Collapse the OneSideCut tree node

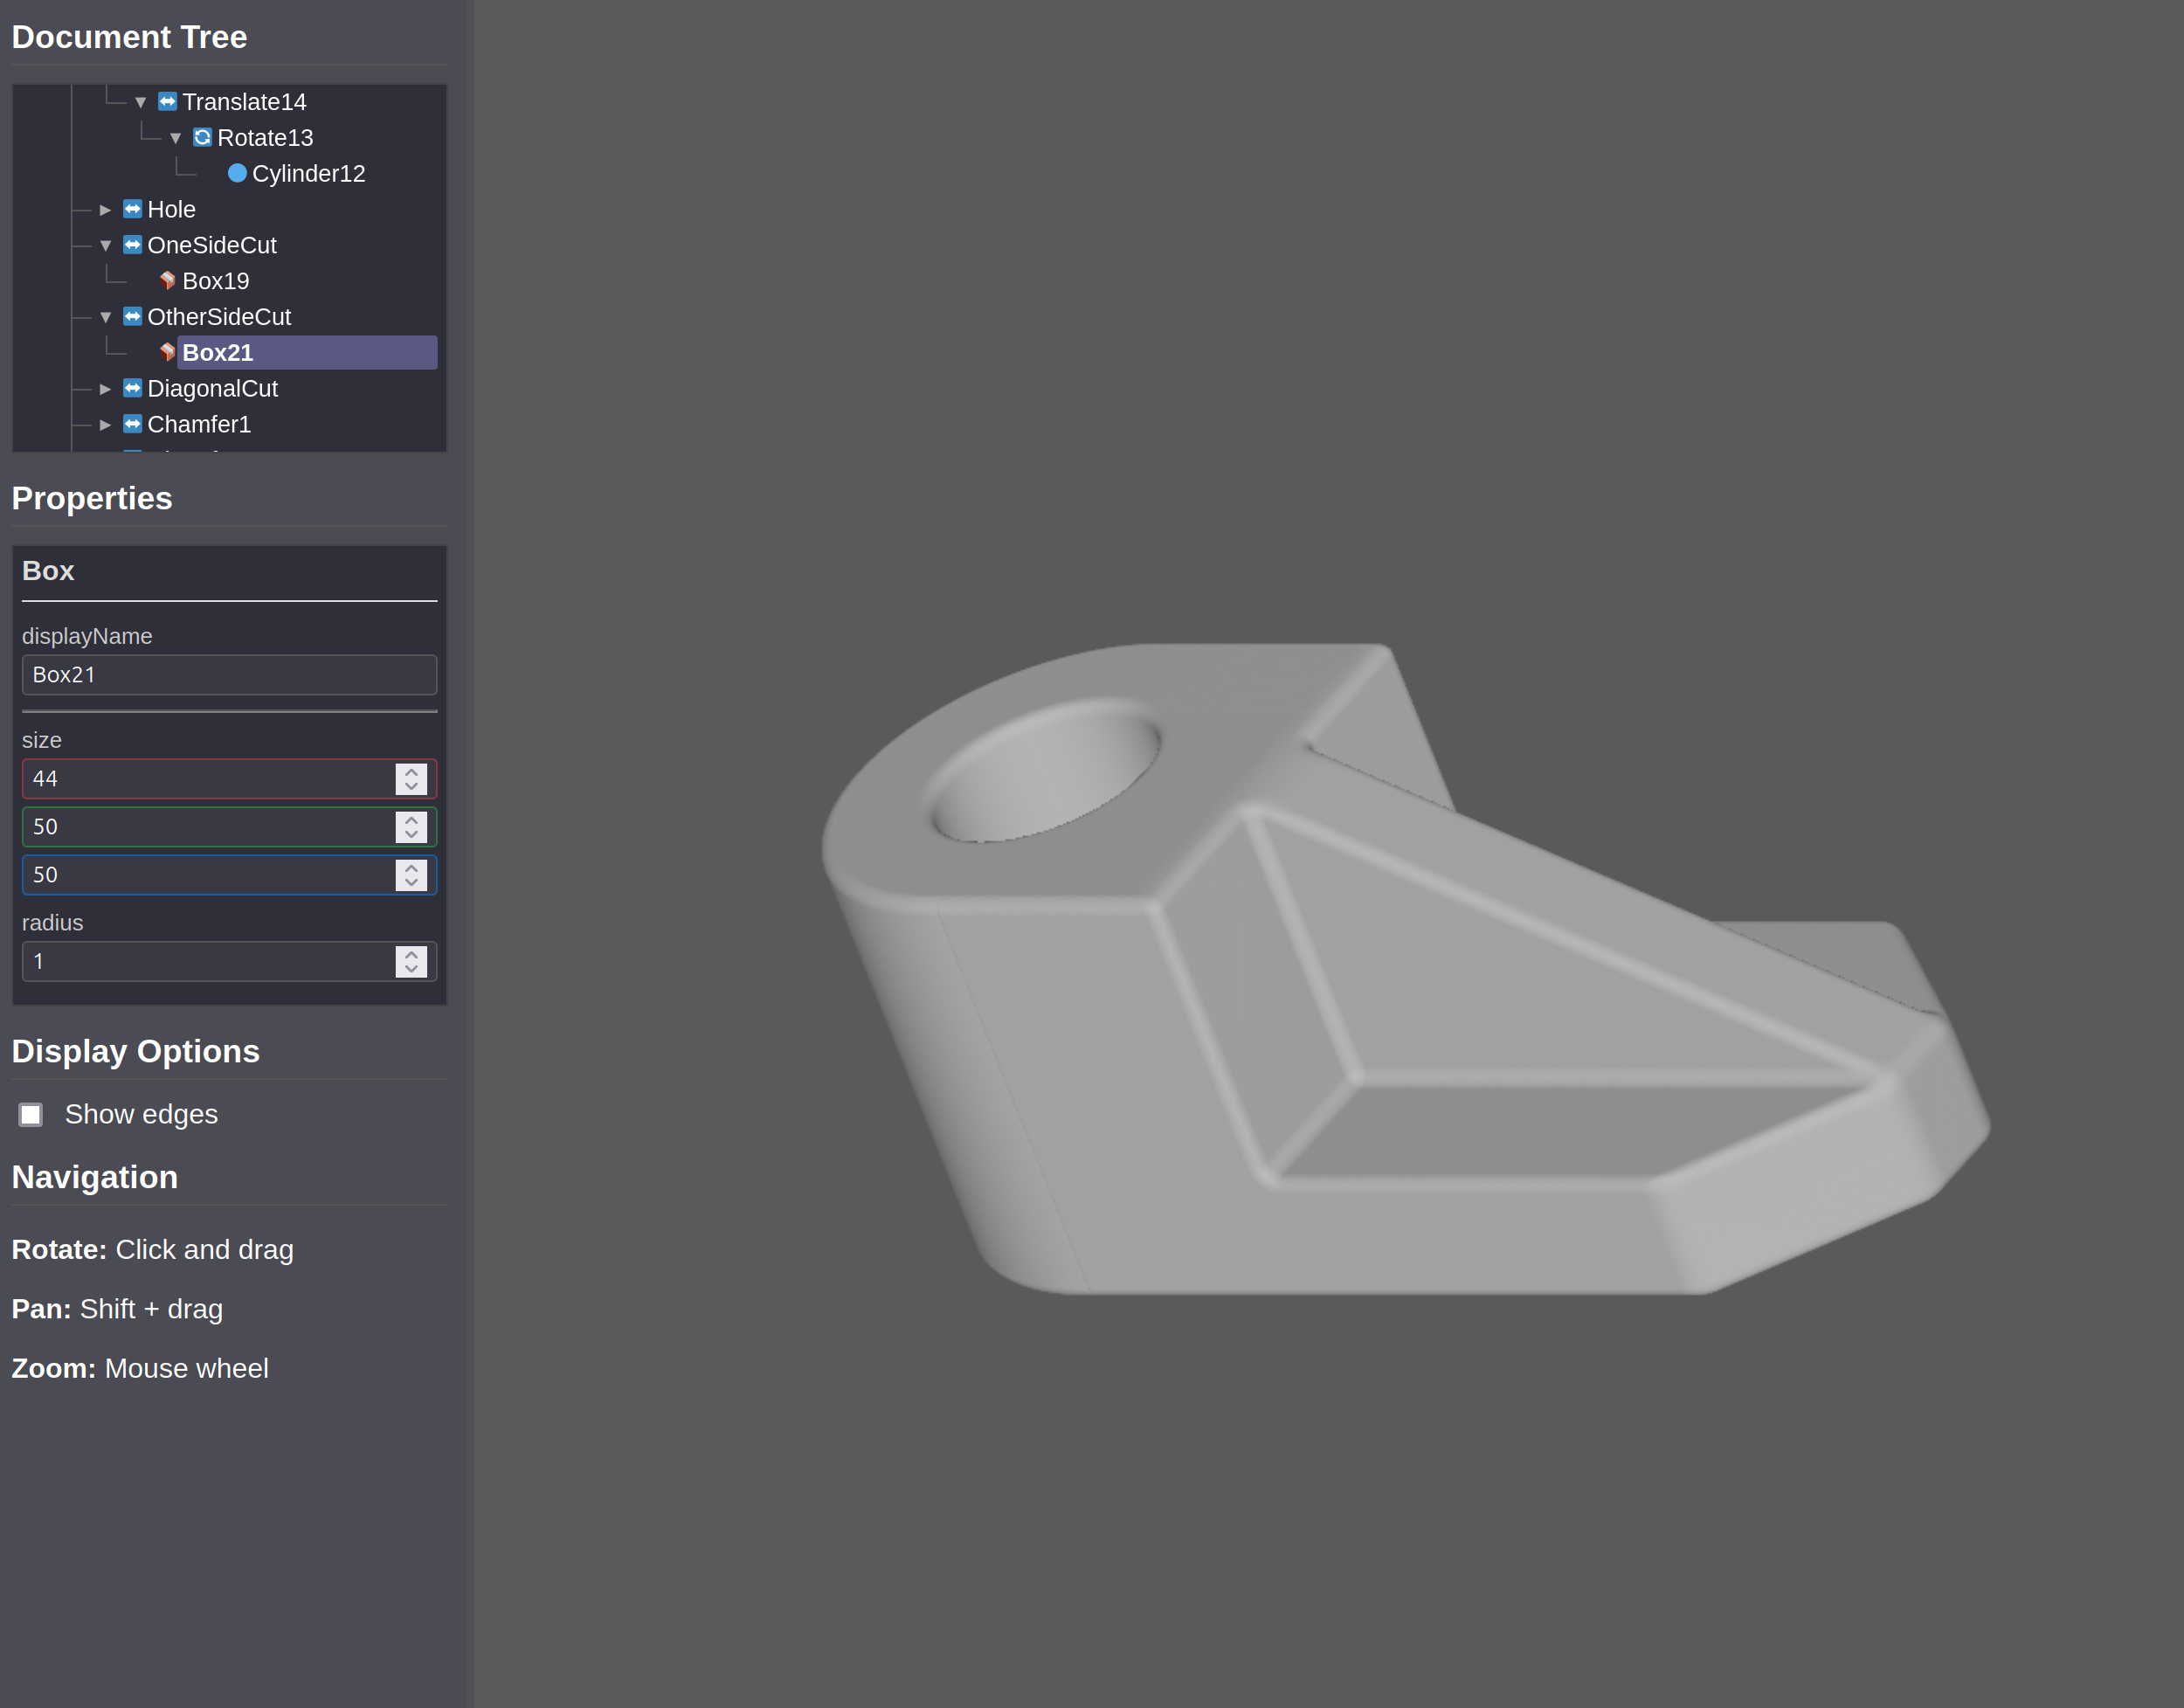pos(105,246)
